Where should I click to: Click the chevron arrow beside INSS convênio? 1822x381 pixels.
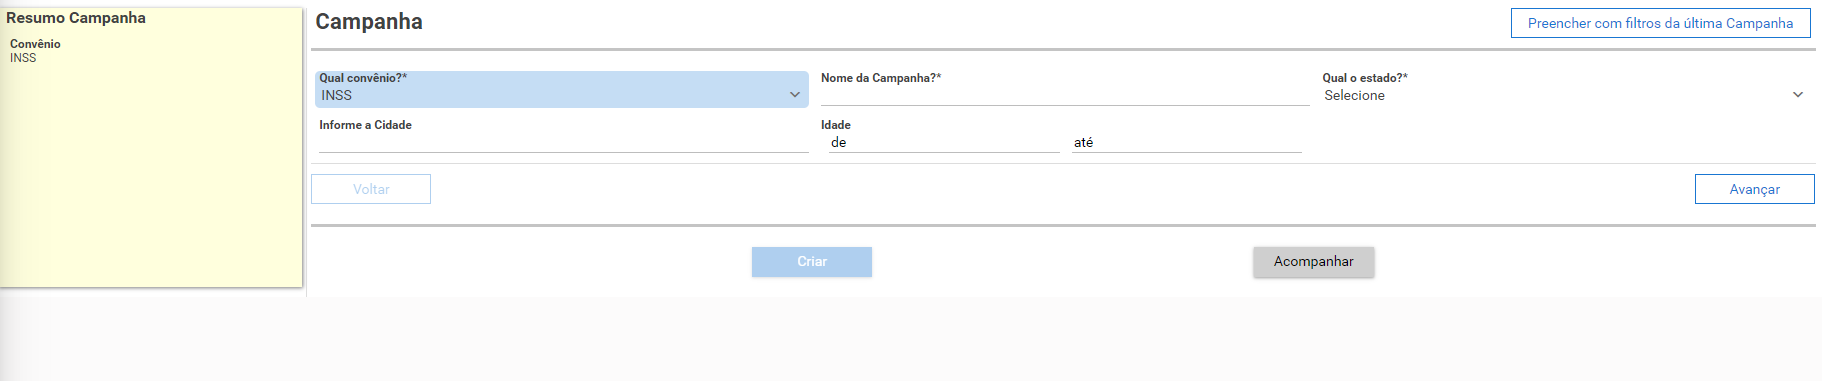[x=795, y=95]
